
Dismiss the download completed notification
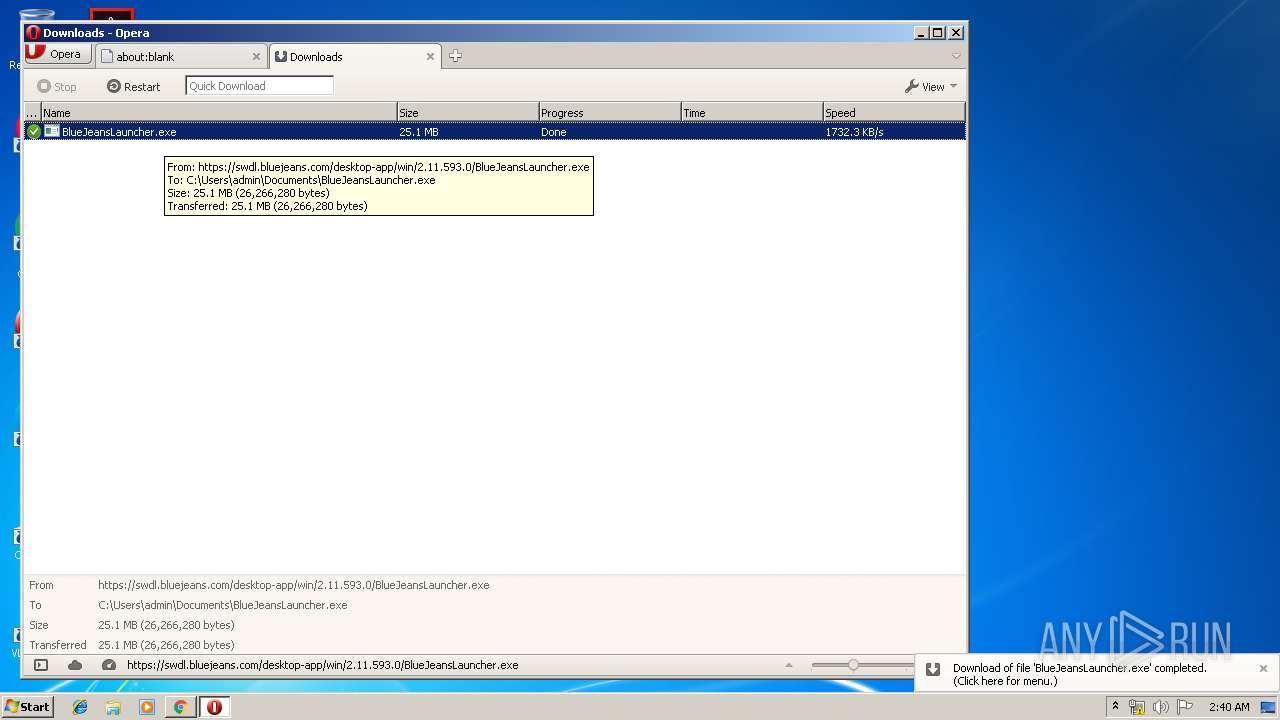click(1263, 668)
